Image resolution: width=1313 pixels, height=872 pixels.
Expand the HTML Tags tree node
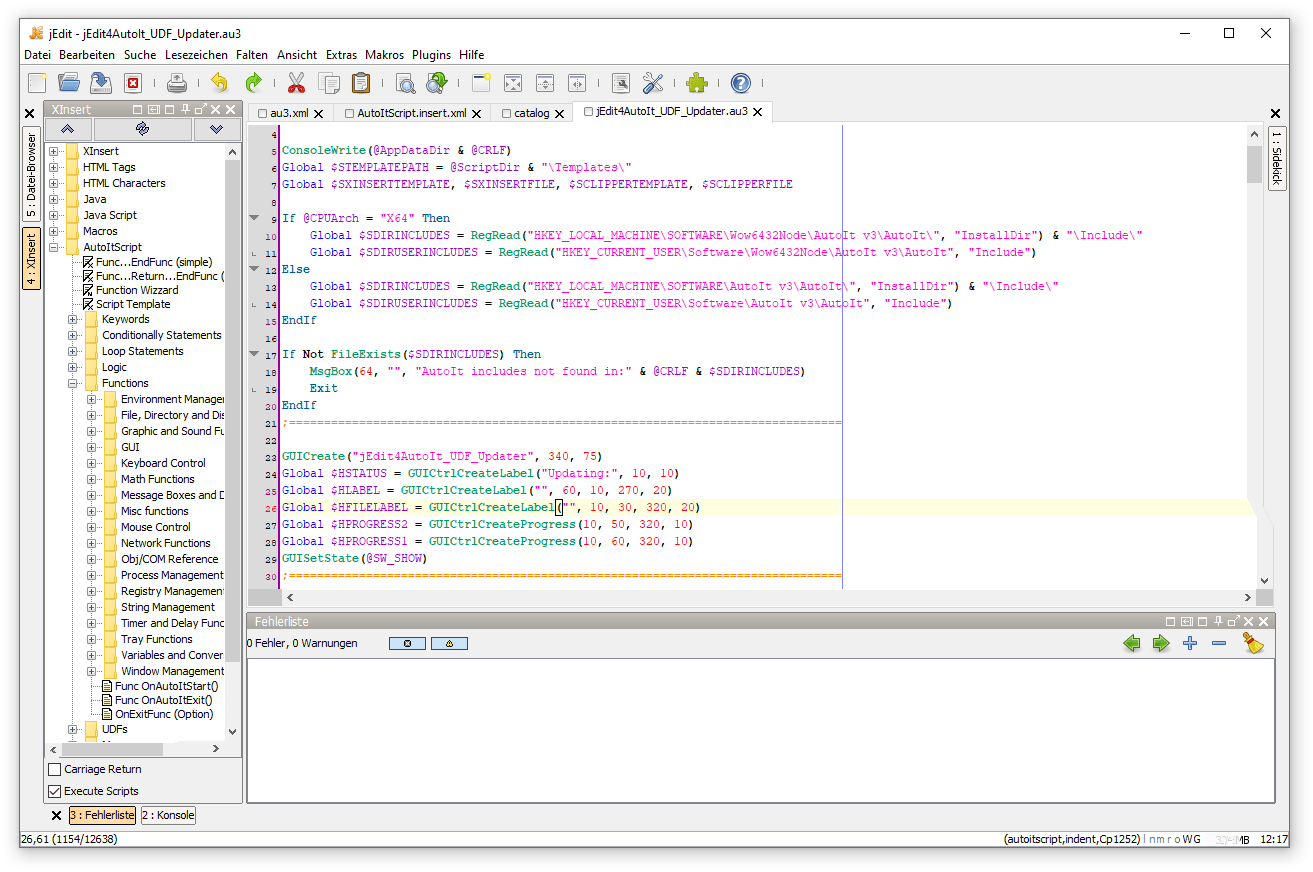pyautogui.click(x=54, y=167)
